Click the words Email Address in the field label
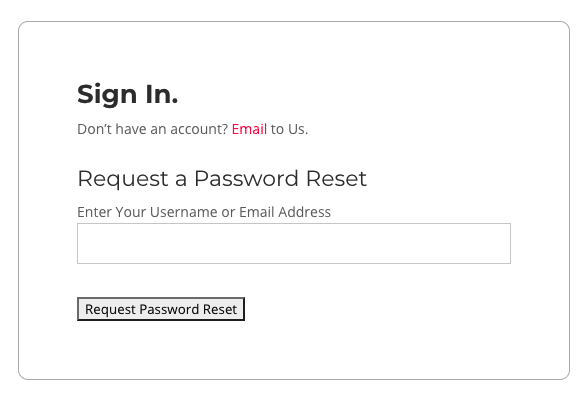This screenshot has width=584, height=399. (285, 212)
